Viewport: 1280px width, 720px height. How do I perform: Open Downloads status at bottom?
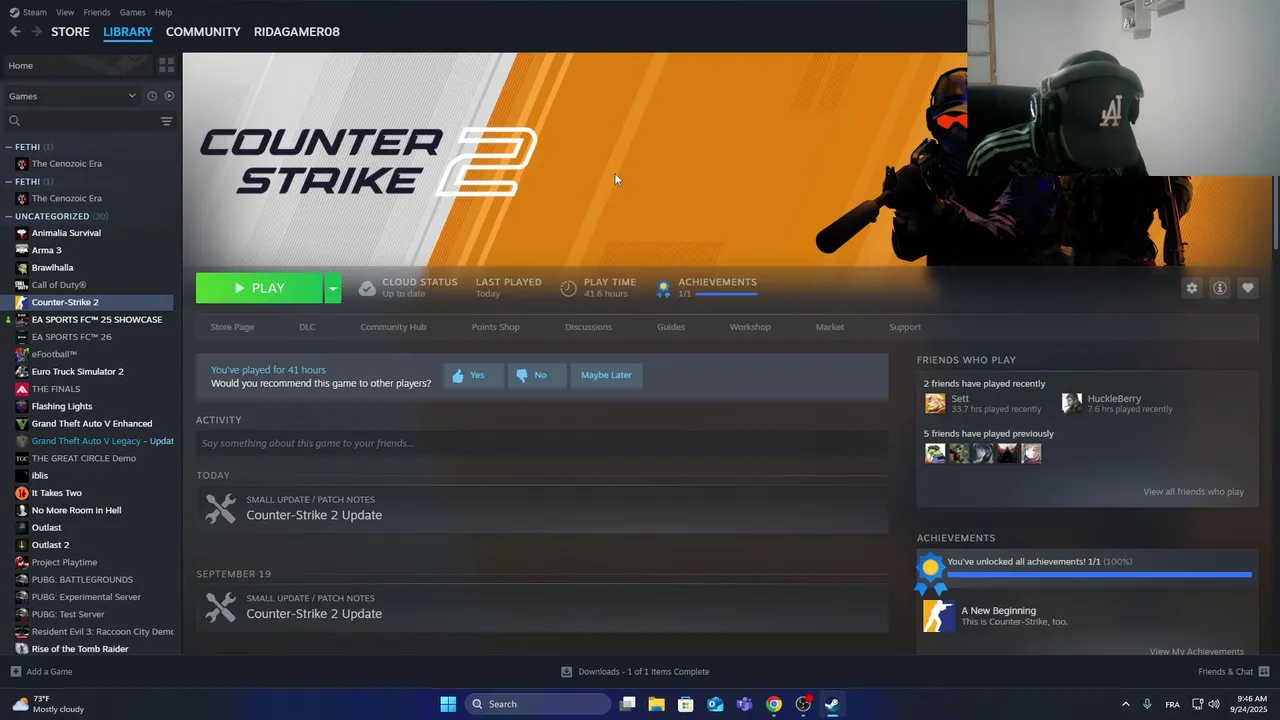click(x=635, y=672)
